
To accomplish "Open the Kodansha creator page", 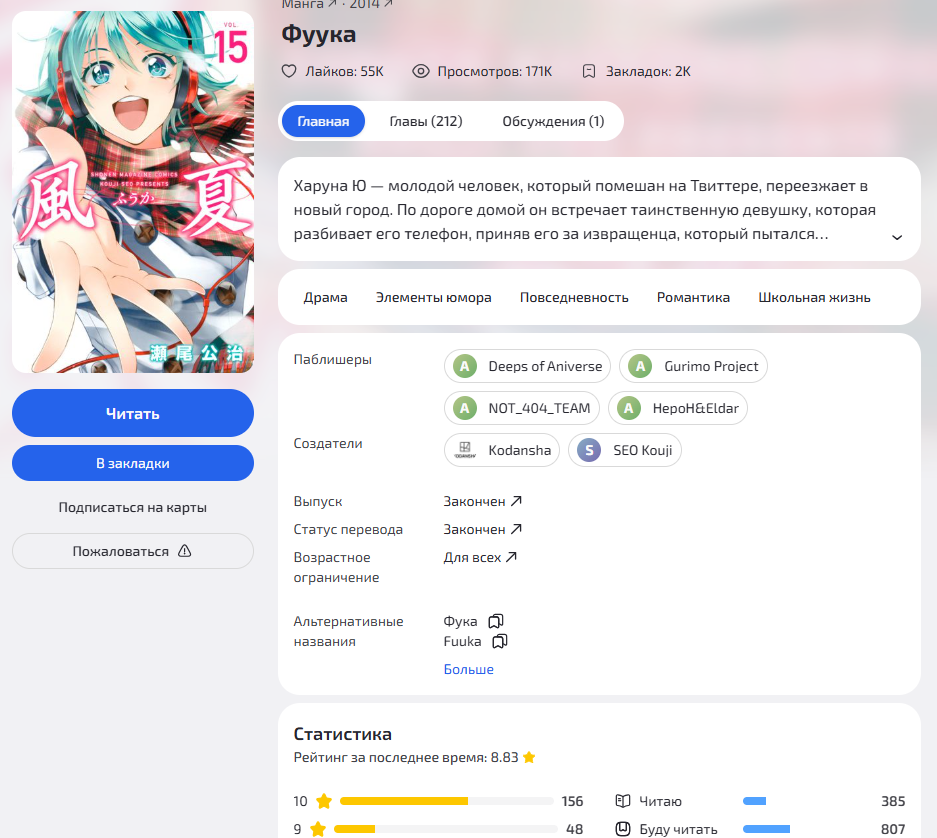I will (502, 450).
